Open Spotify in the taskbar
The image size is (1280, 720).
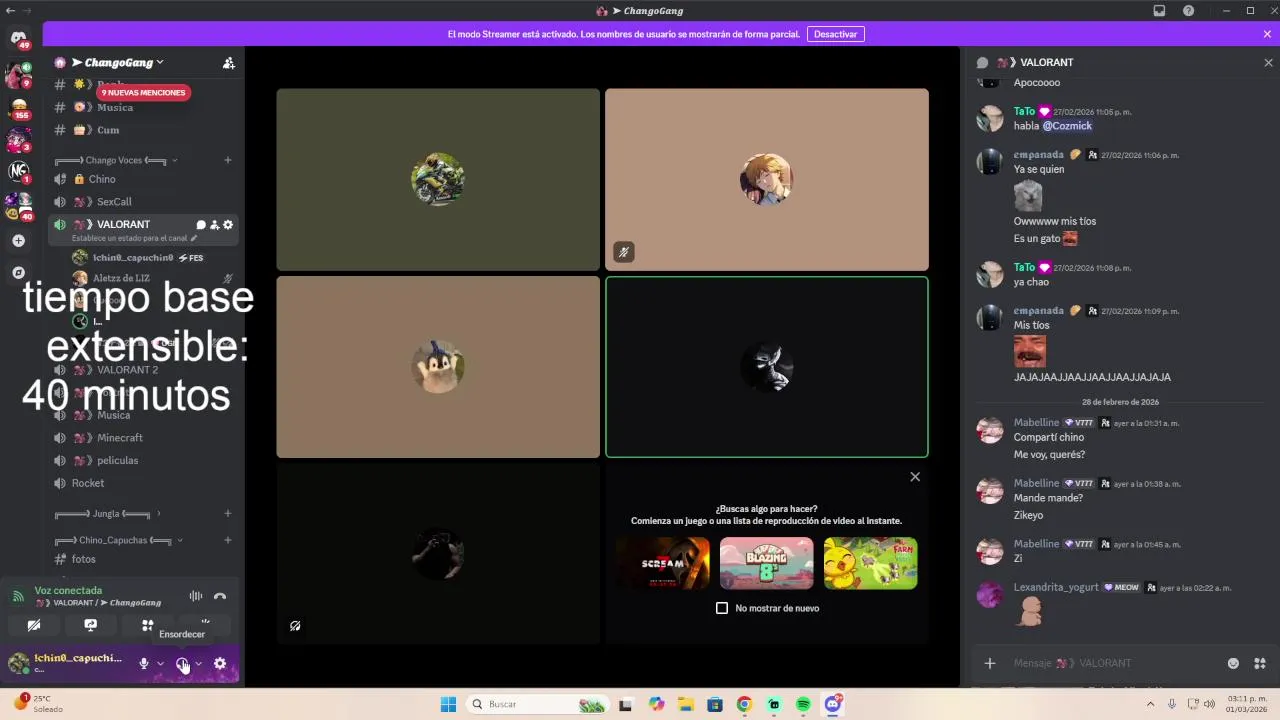coord(803,704)
